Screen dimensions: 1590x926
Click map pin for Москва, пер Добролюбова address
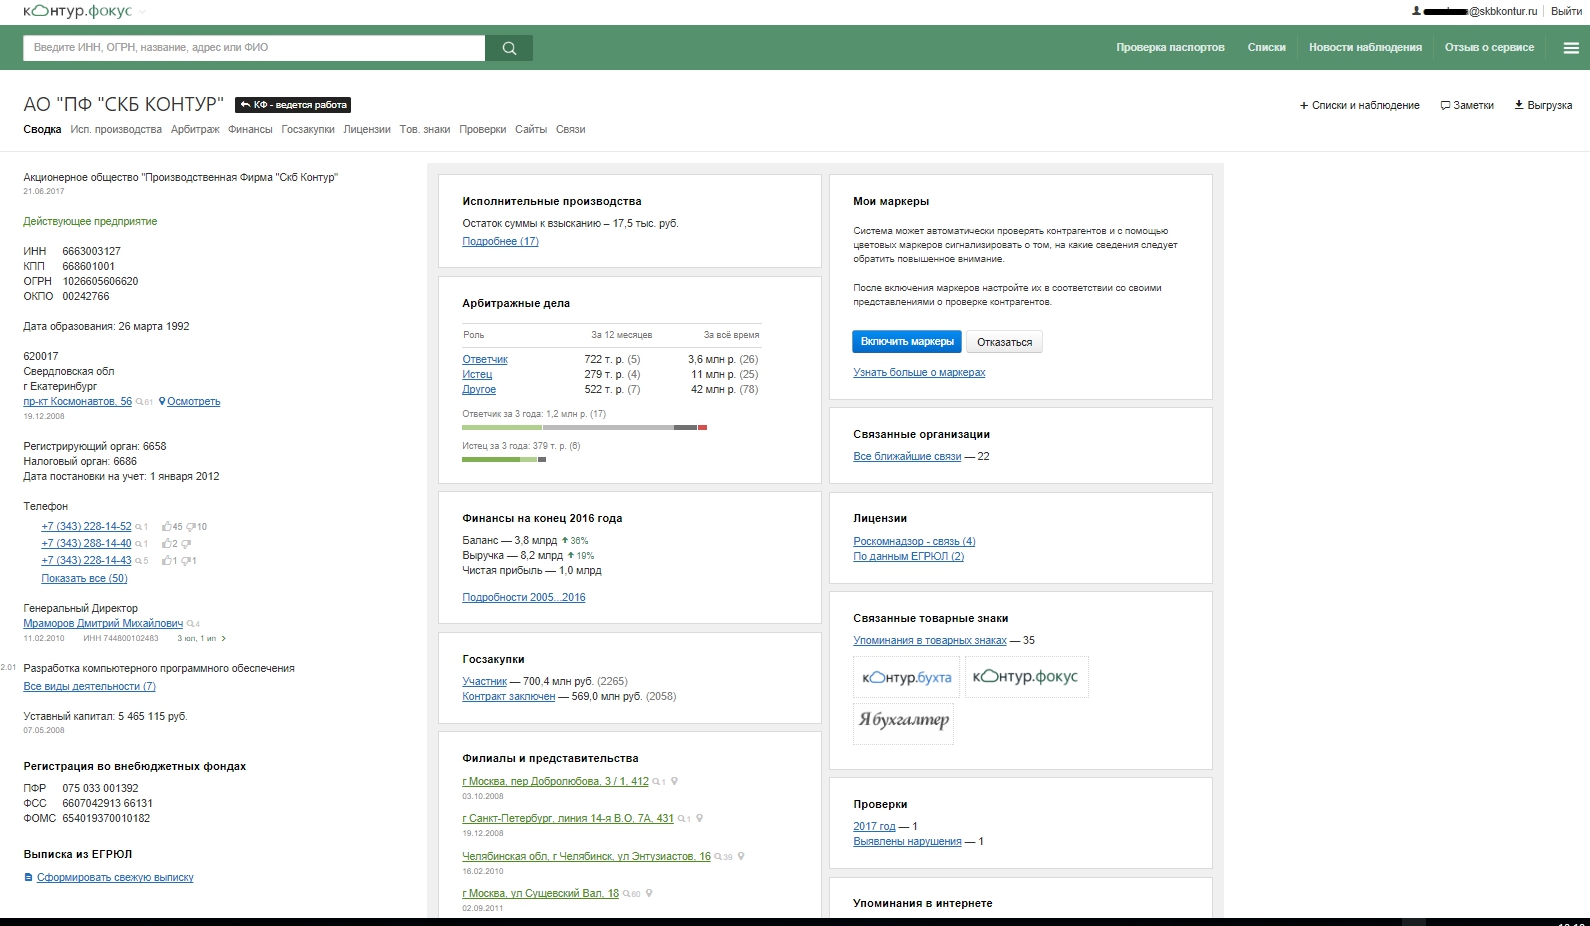(x=674, y=781)
